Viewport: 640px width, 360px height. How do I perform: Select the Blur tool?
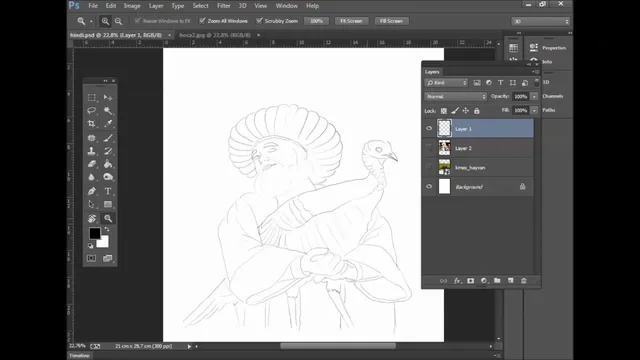(91, 177)
